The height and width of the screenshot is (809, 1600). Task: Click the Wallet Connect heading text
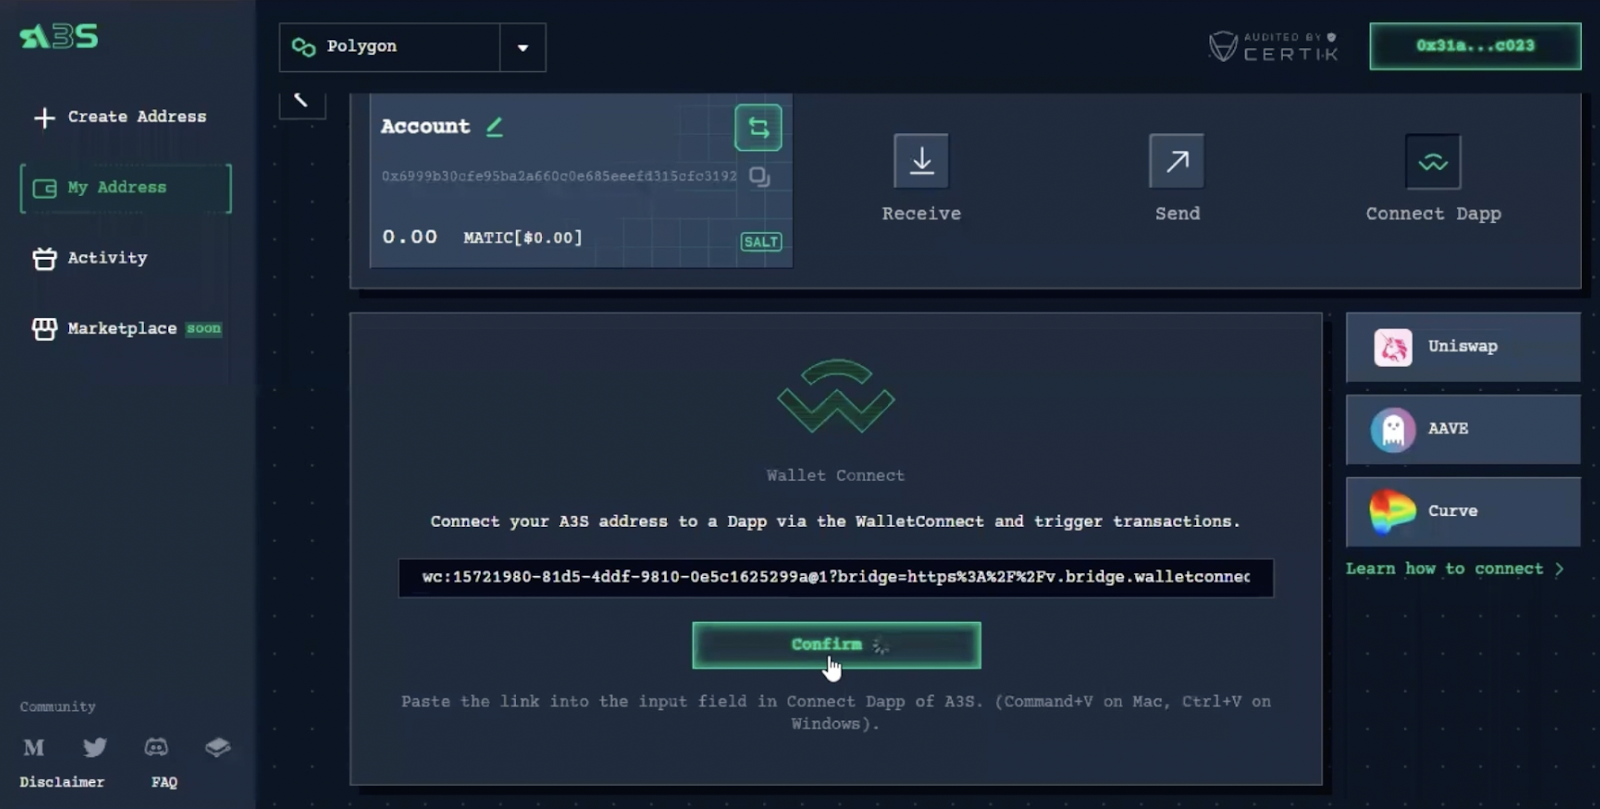point(836,476)
